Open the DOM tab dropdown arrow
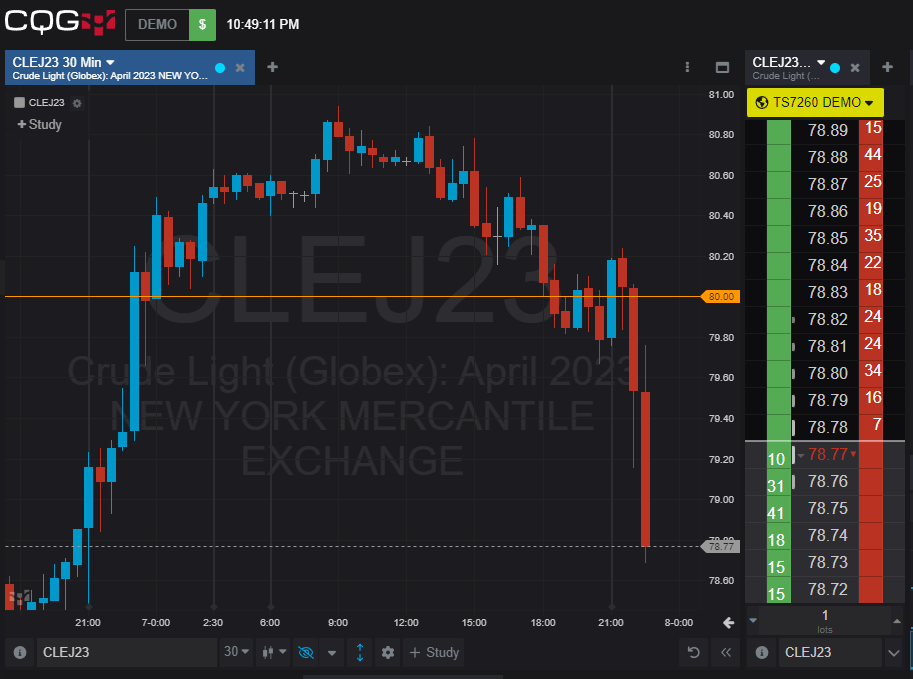The height and width of the screenshot is (679, 913). pos(821,62)
